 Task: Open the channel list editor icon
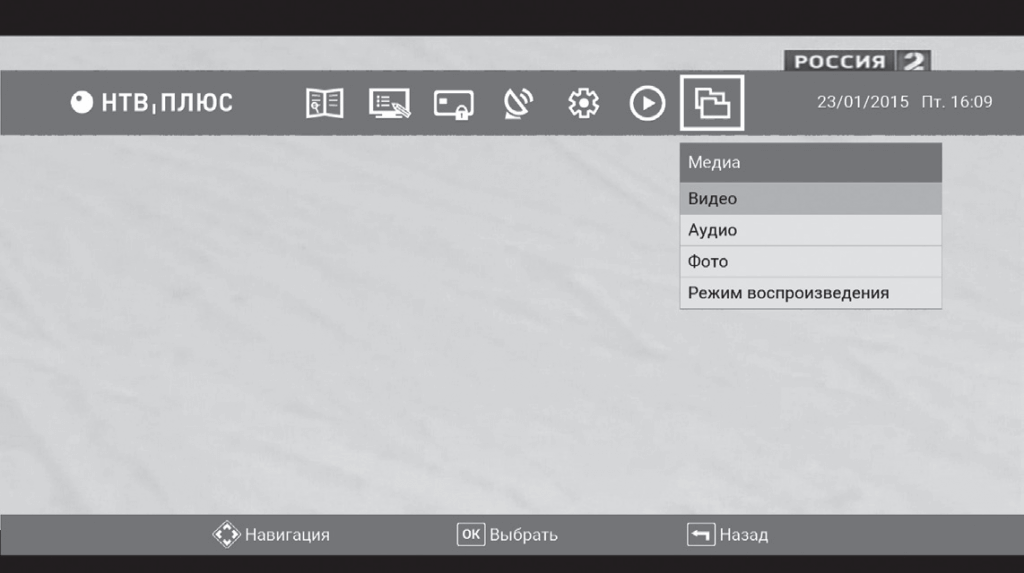pyautogui.click(x=389, y=103)
